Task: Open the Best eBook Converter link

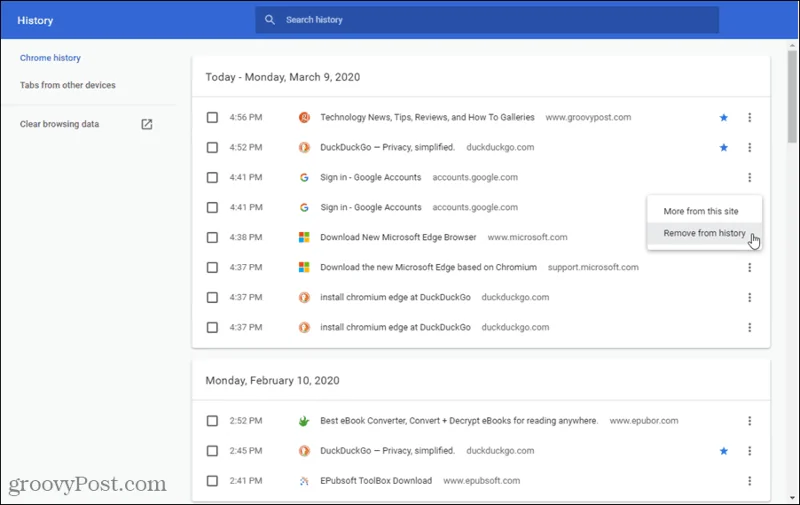Action: click(x=459, y=421)
